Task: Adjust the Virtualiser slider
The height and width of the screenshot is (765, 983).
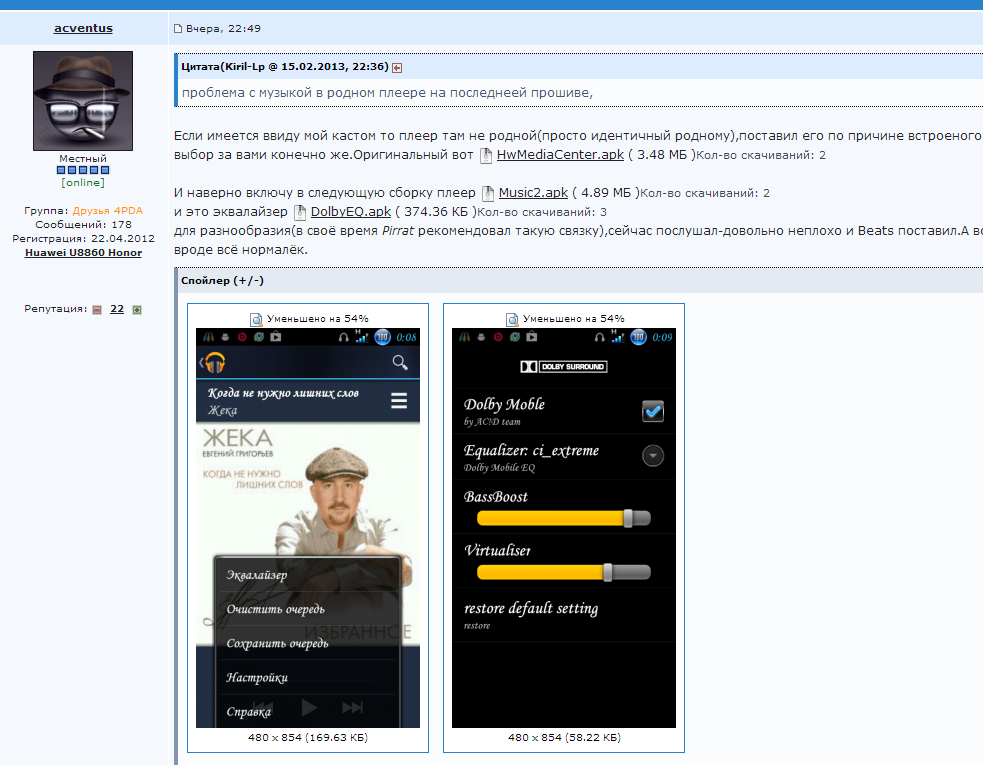Action: click(564, 572)
